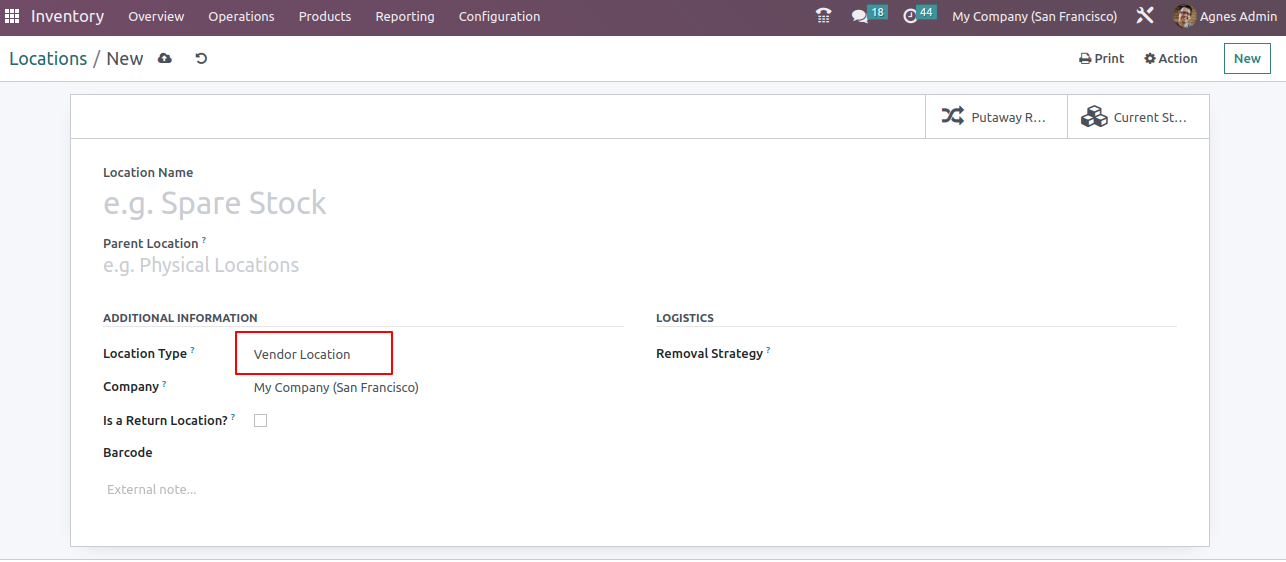
Task: Click the cloud save record icon
Action: tap(165, 59)
